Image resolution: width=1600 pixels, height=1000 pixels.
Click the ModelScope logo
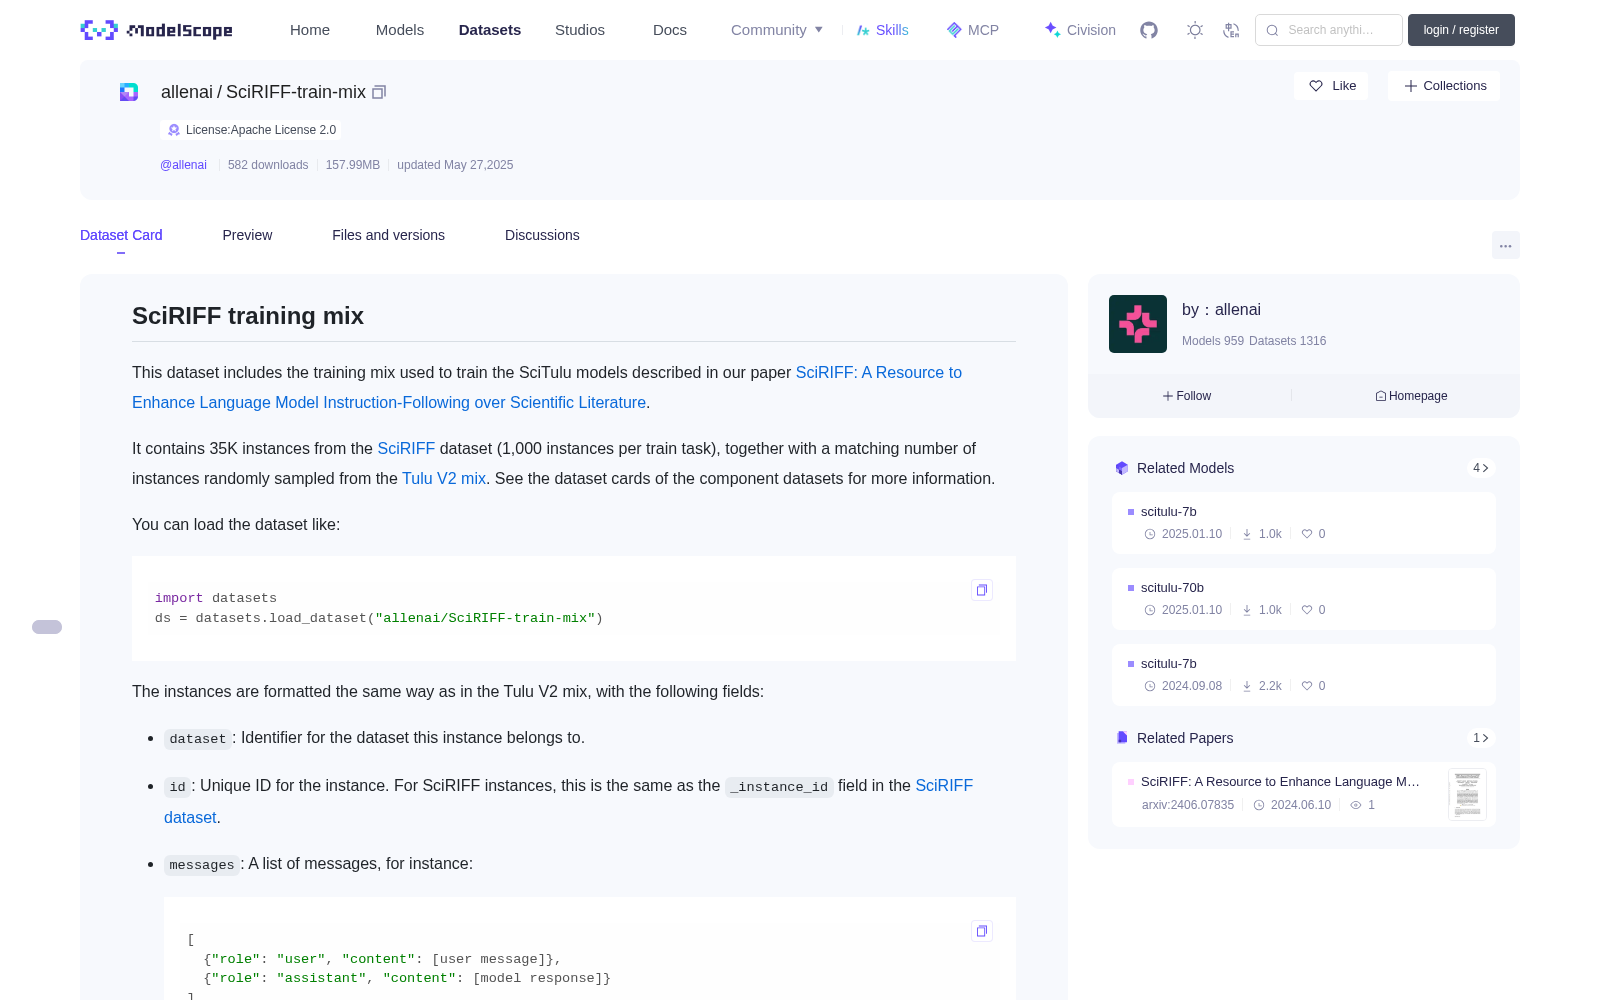tap(156, 30)
